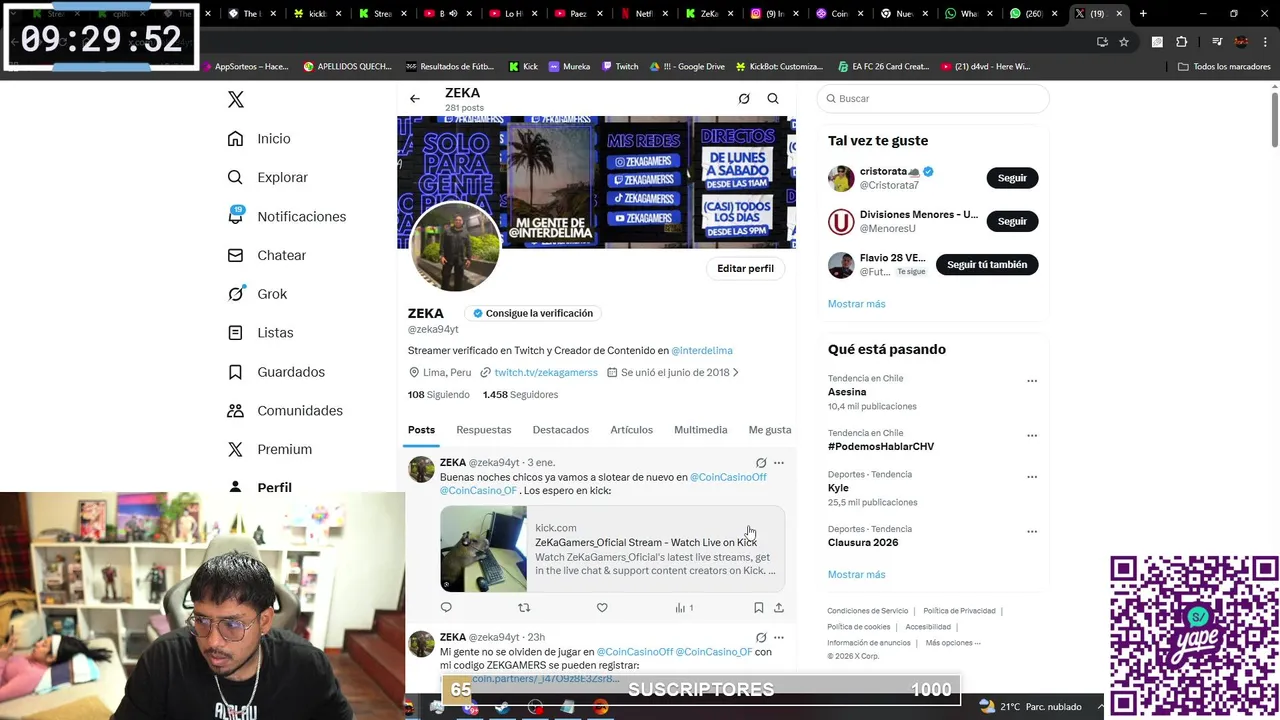Open more options for Kyle trend
Image resolution: width=1280 pixels, height=720 pixels.
tap(1032, 477)
